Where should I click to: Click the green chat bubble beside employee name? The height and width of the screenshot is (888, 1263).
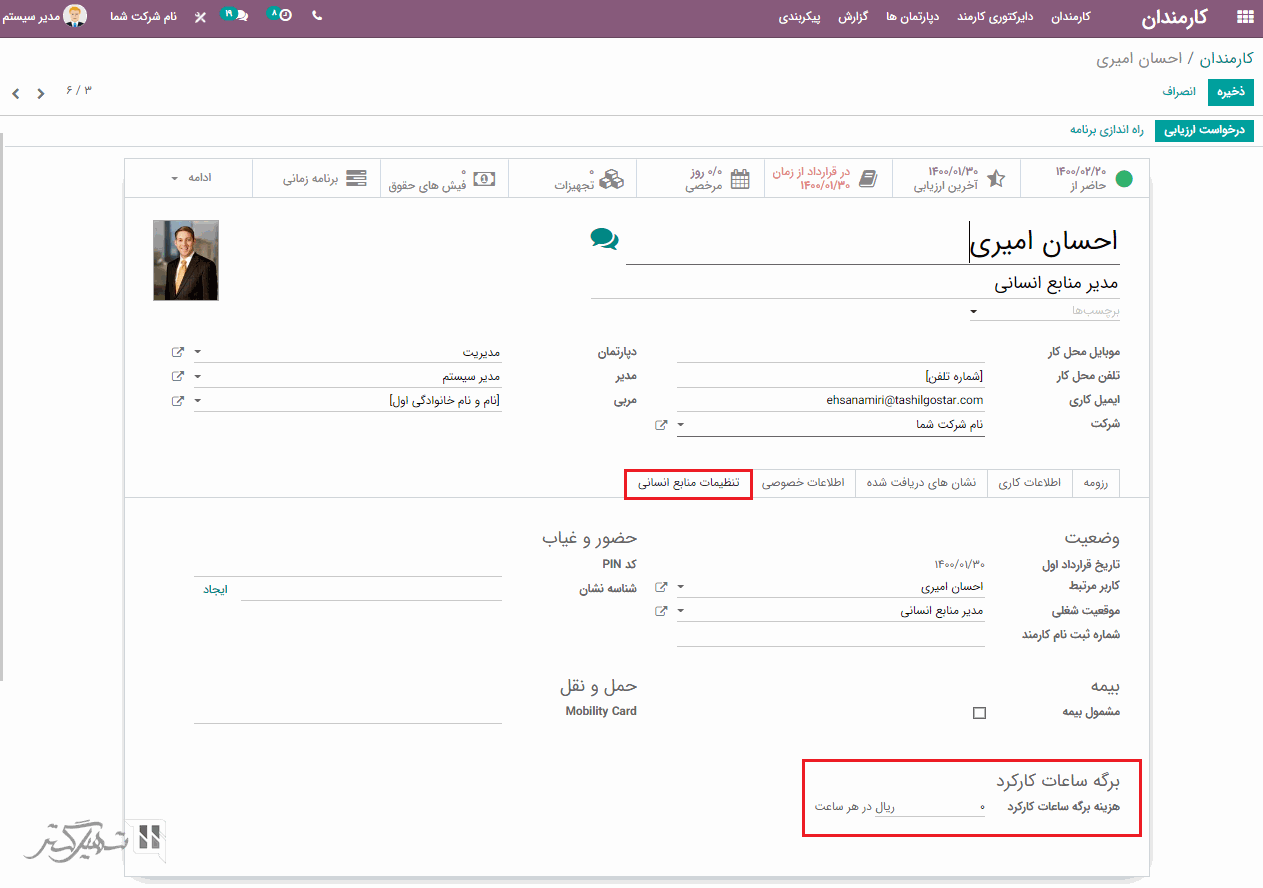(x=604, y=238)
